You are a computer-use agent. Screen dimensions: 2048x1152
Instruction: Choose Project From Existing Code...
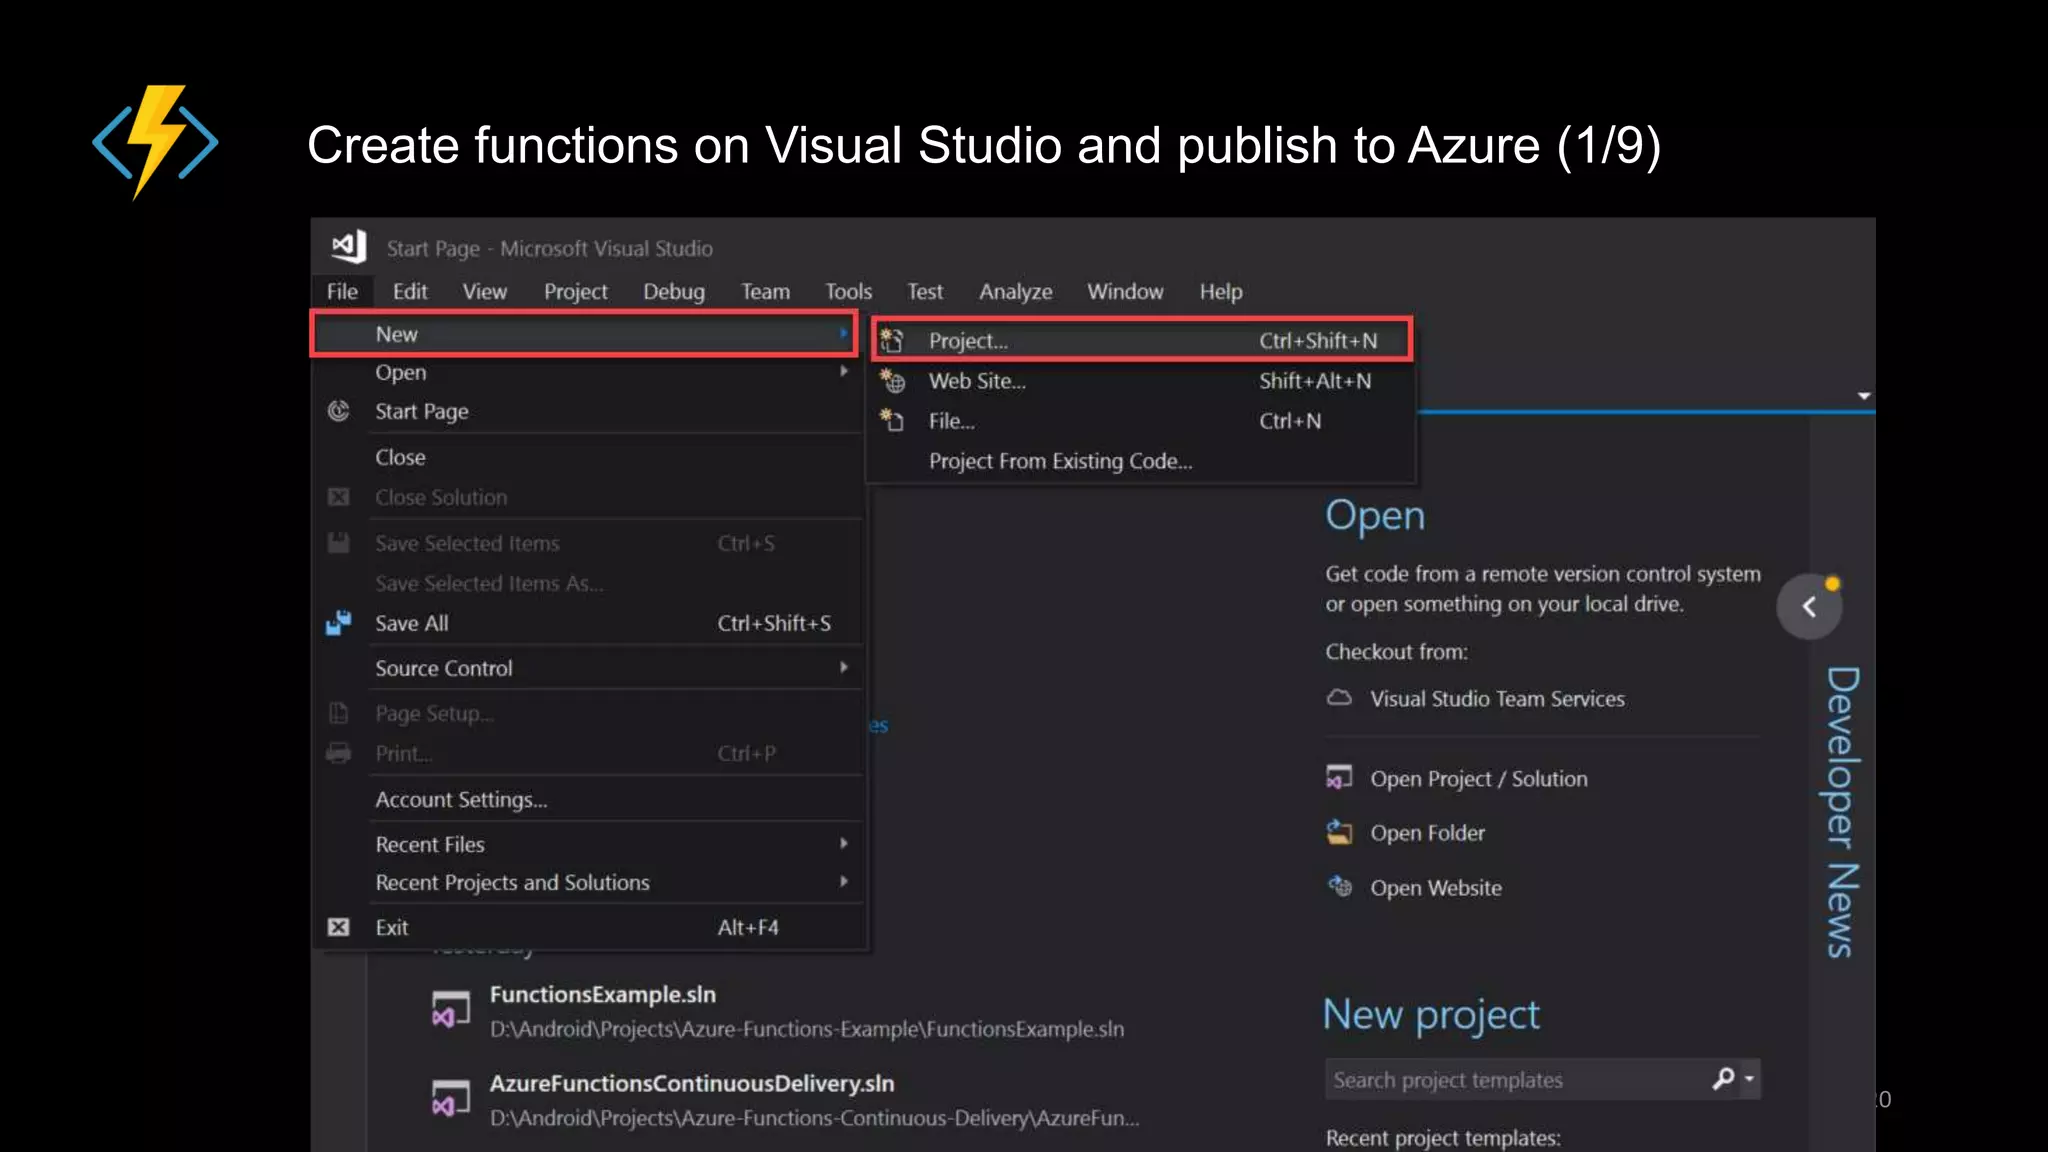[1142, 461]
